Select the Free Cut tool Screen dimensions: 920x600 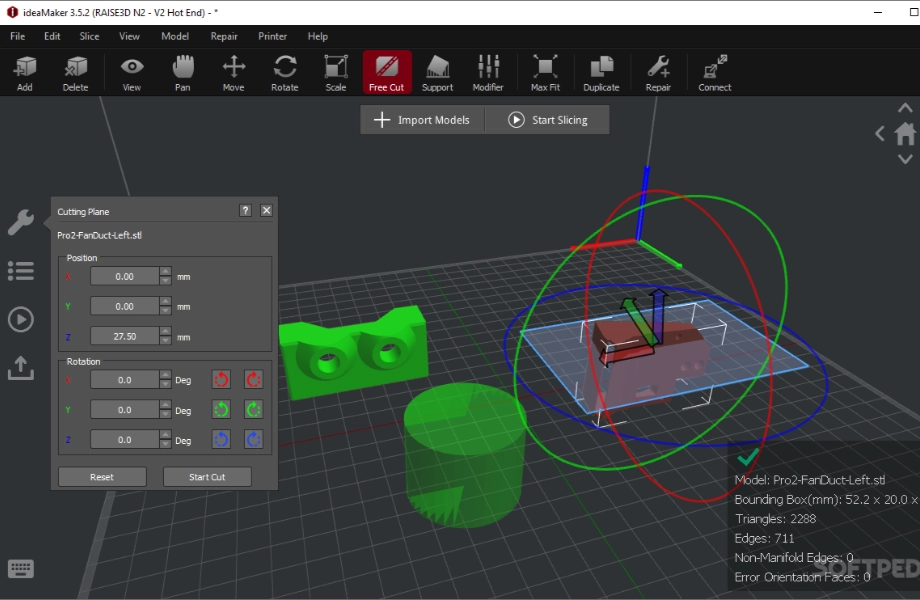[x=386, y=72]
